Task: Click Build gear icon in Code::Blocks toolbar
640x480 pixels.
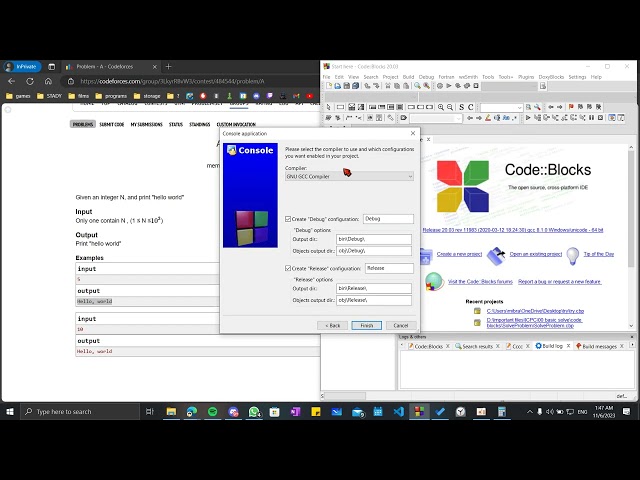Action: coord(440,86)
